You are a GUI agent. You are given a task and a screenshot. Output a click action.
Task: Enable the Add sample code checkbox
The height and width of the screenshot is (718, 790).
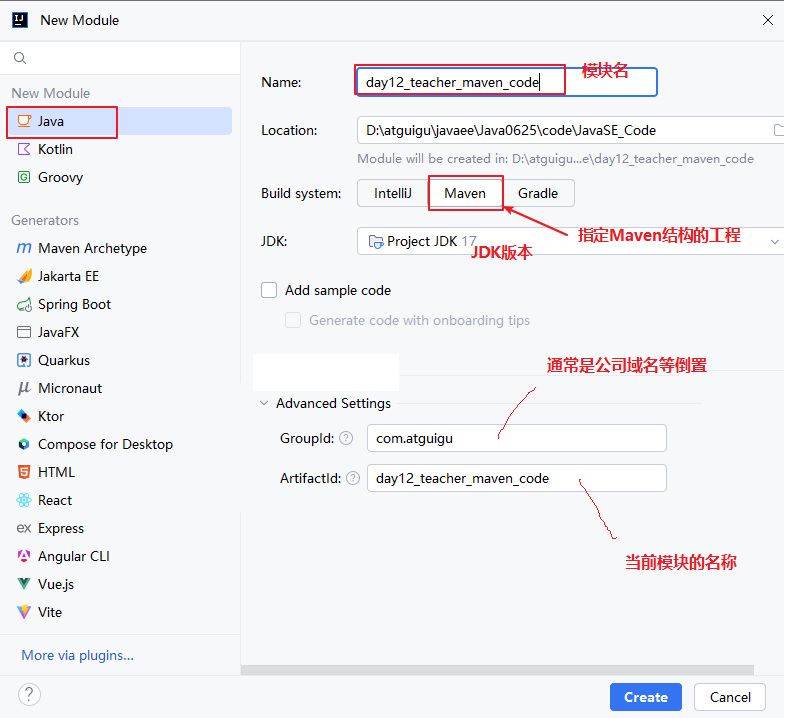click(x=269, y=290)
